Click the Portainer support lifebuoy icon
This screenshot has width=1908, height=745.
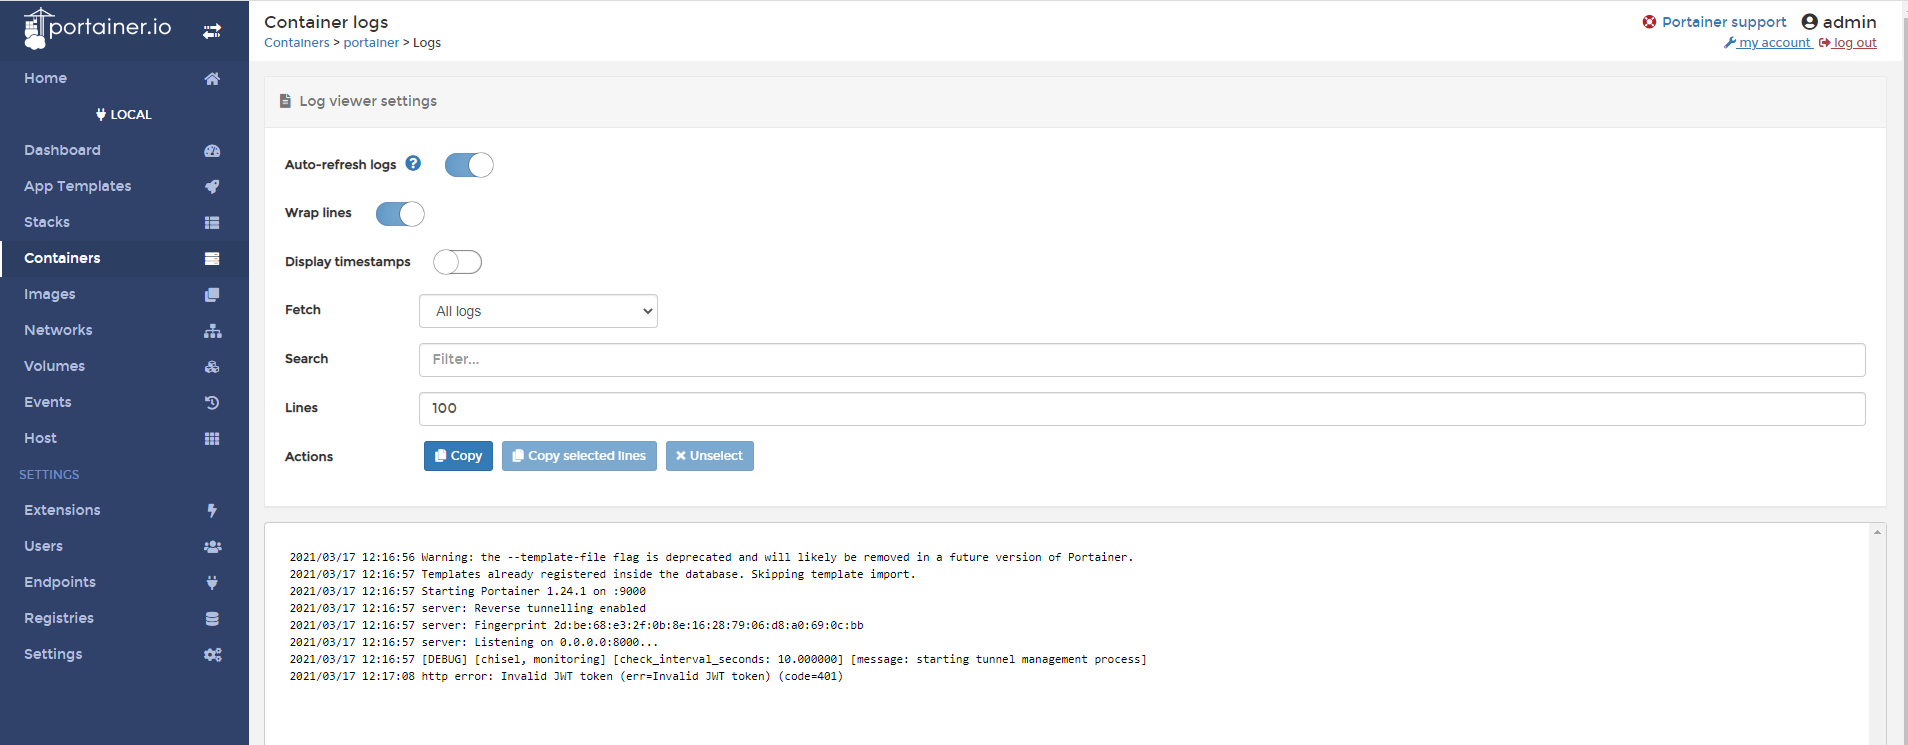point(1649,21)
